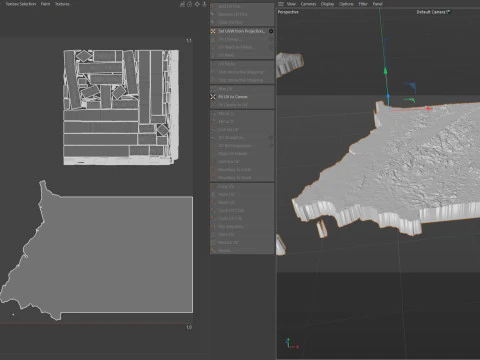Select the Add UV Pins command
This screenshot has height=360, width=480.
click(242, 6)
